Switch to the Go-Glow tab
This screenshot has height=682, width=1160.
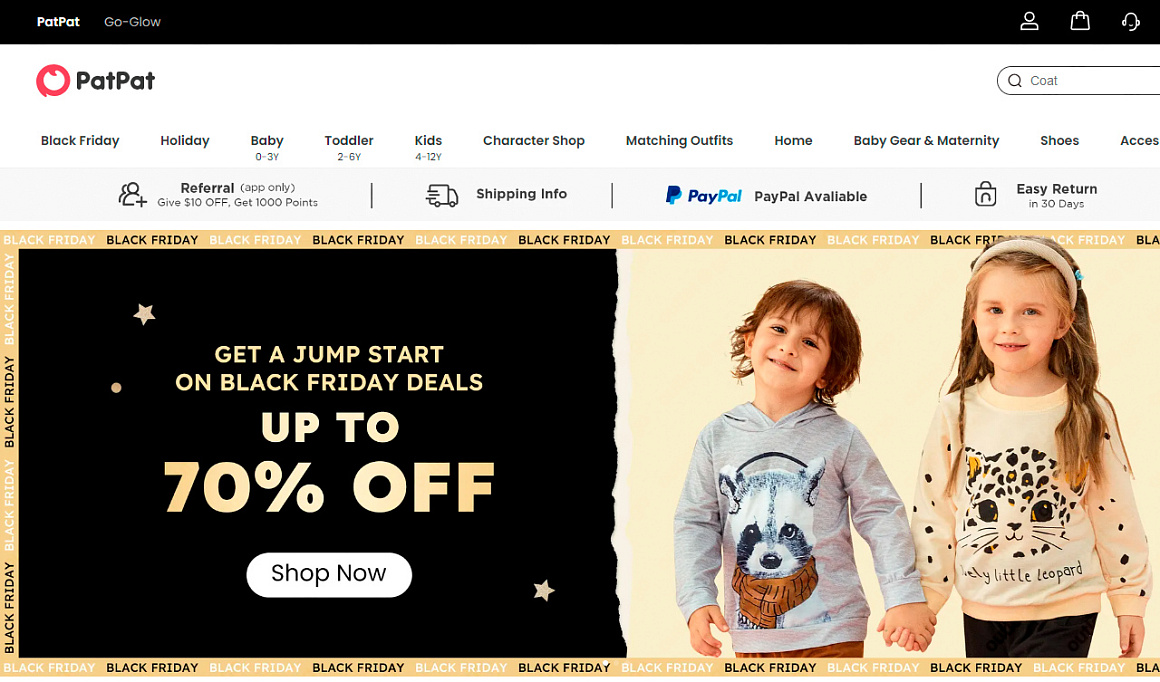click(132, 22)
